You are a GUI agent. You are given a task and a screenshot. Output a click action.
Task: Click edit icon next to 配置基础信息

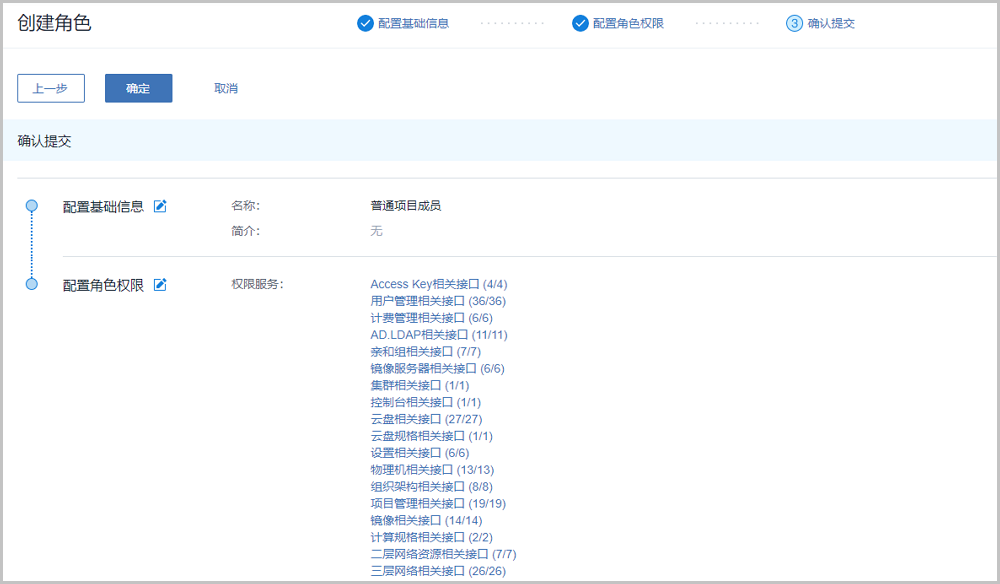[x=160, y=206]
